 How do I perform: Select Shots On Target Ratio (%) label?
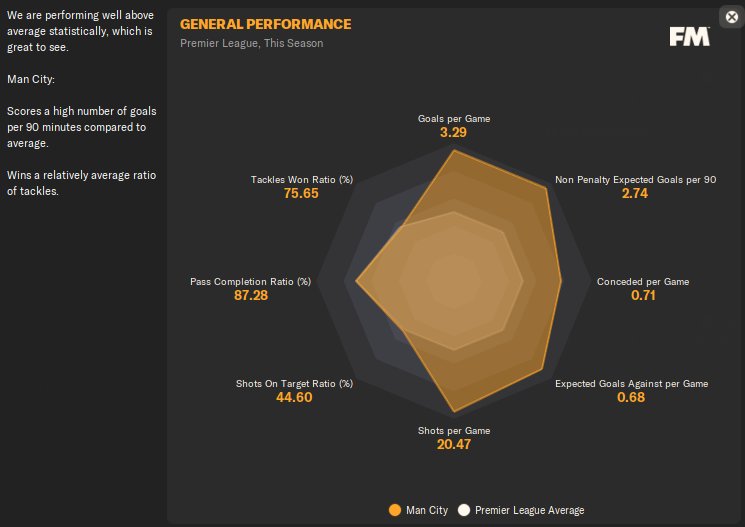pos(294,384)
